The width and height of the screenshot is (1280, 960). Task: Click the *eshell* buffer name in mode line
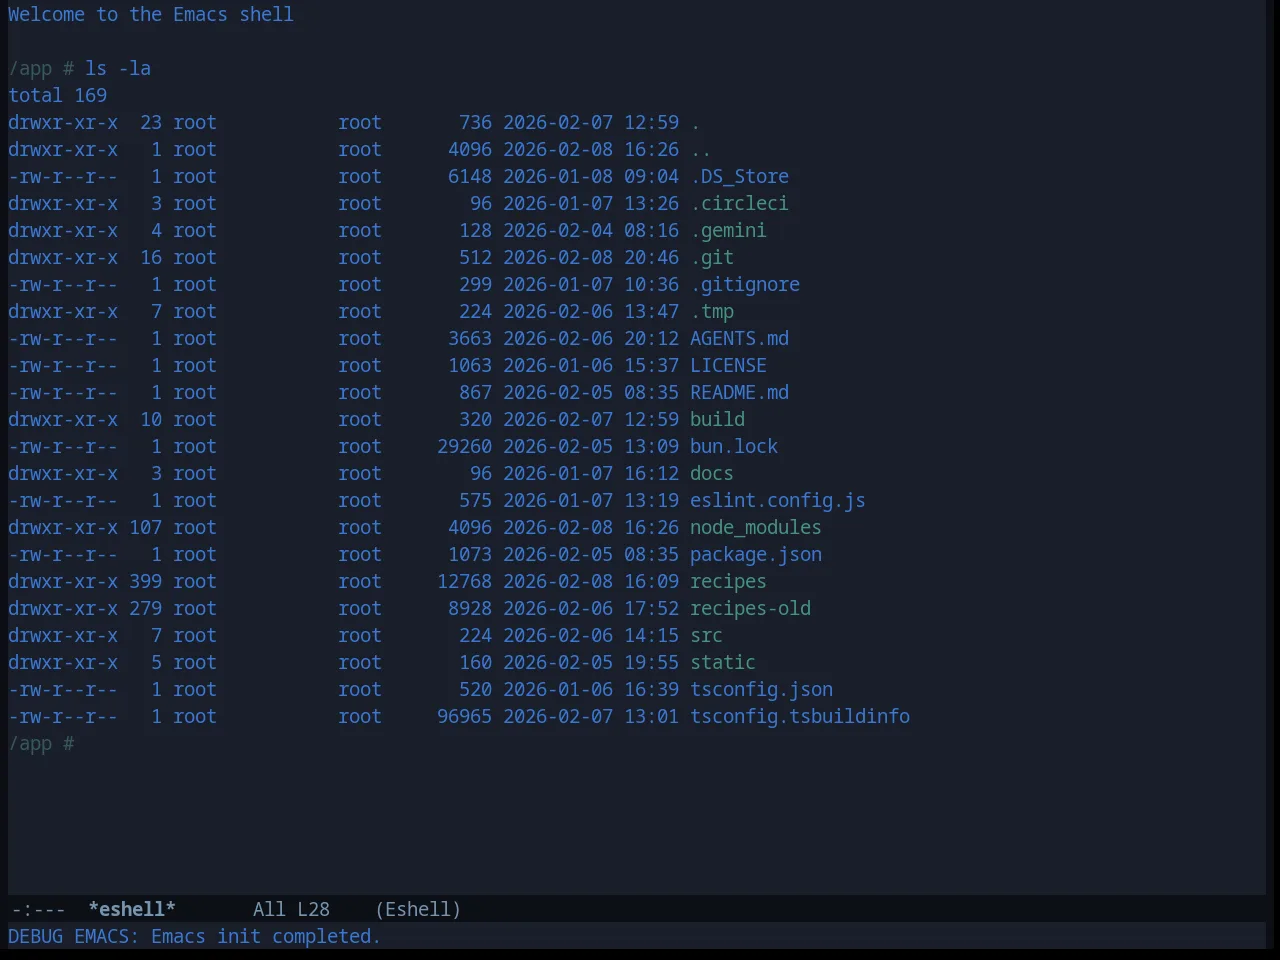click(132, 909)
